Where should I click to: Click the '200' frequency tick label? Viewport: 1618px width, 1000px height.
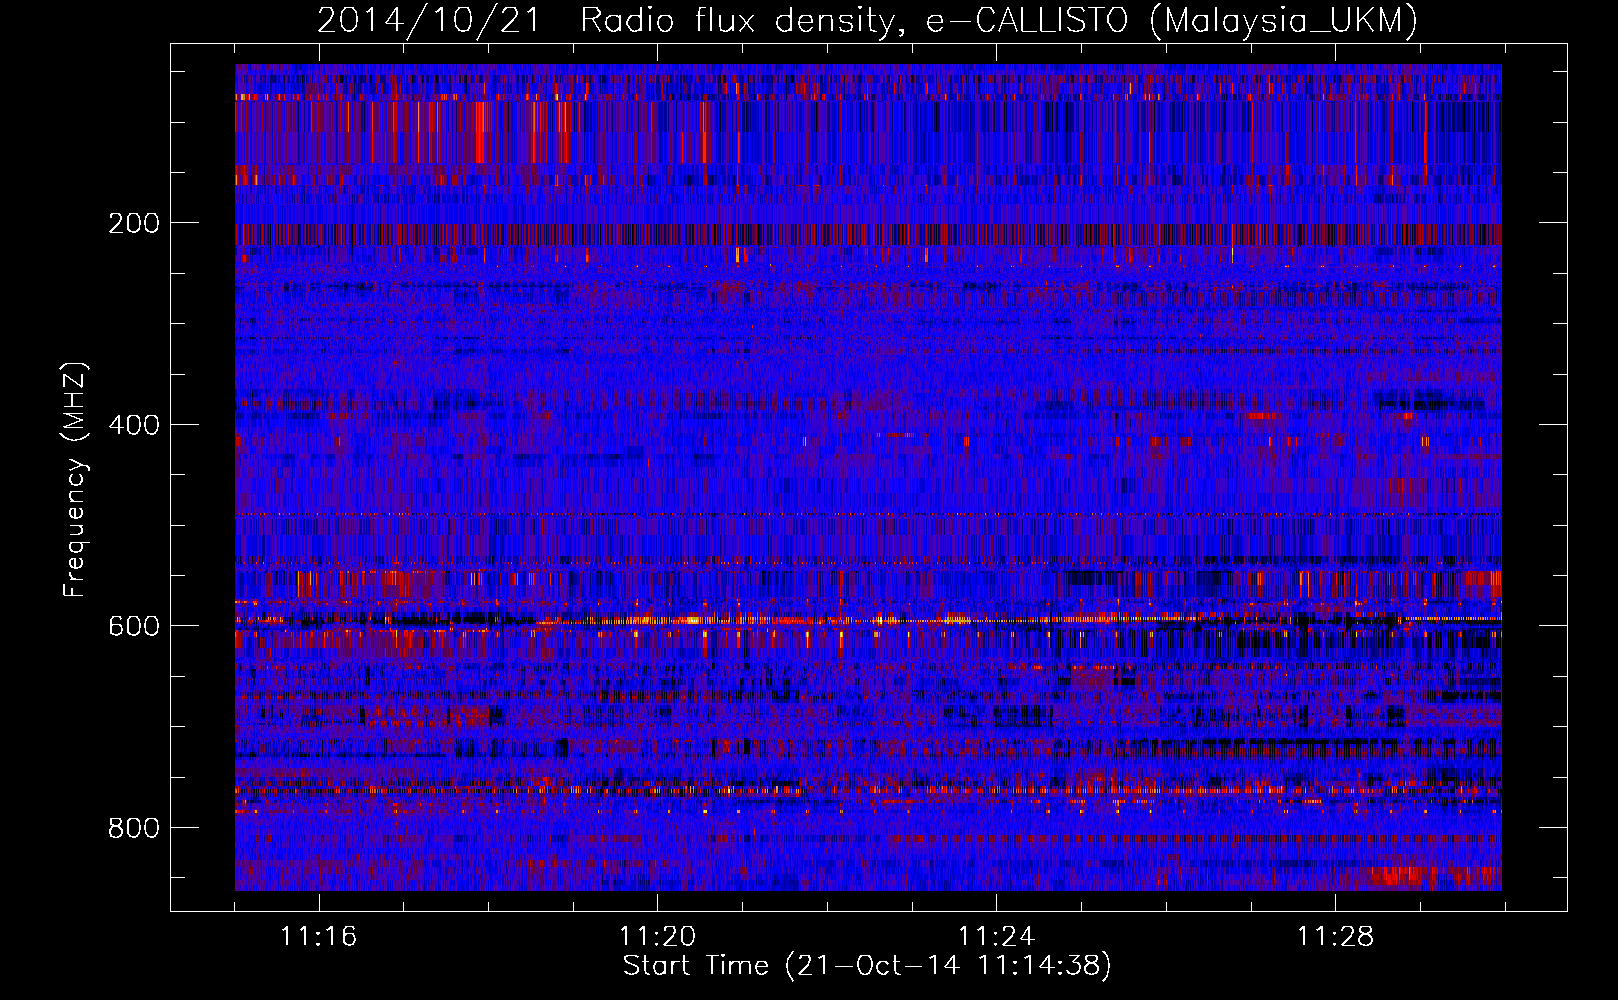(x=133, y=223)
